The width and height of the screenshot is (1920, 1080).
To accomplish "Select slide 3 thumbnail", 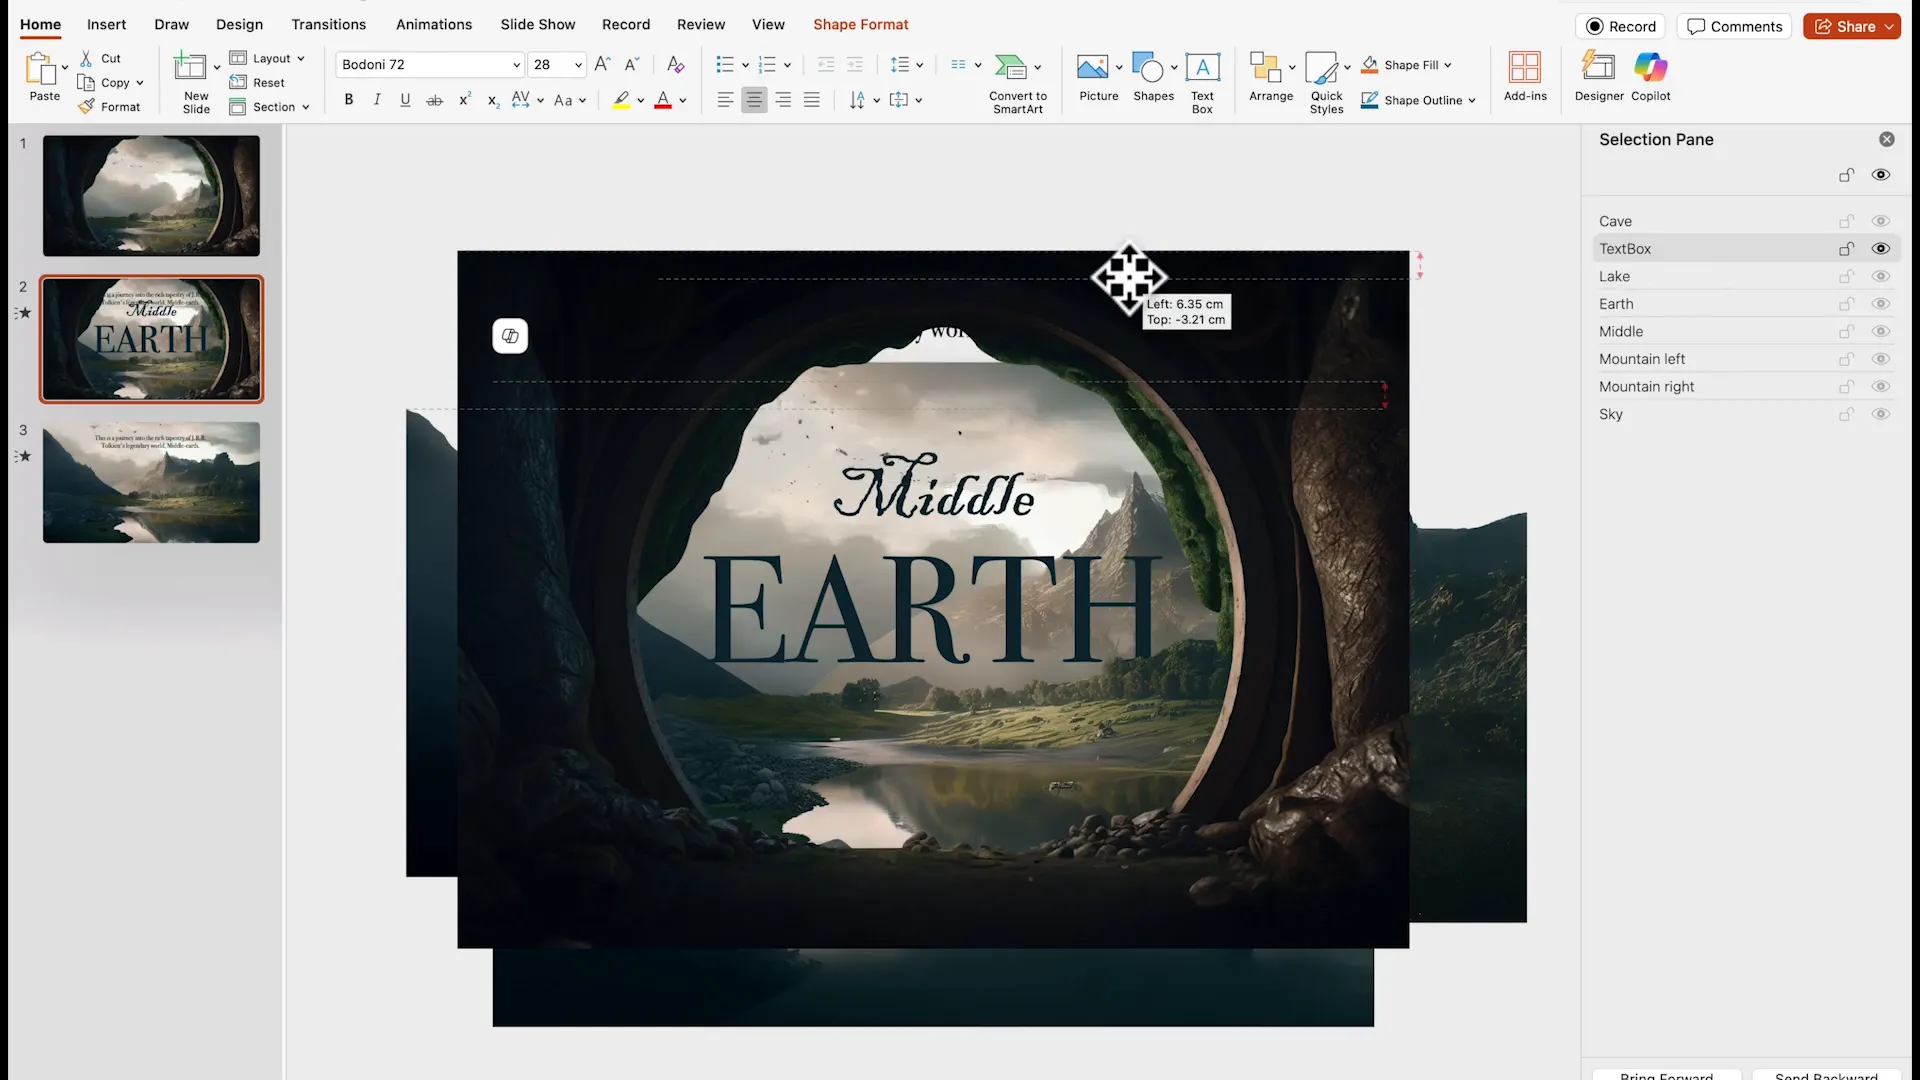I will (151, 482).
